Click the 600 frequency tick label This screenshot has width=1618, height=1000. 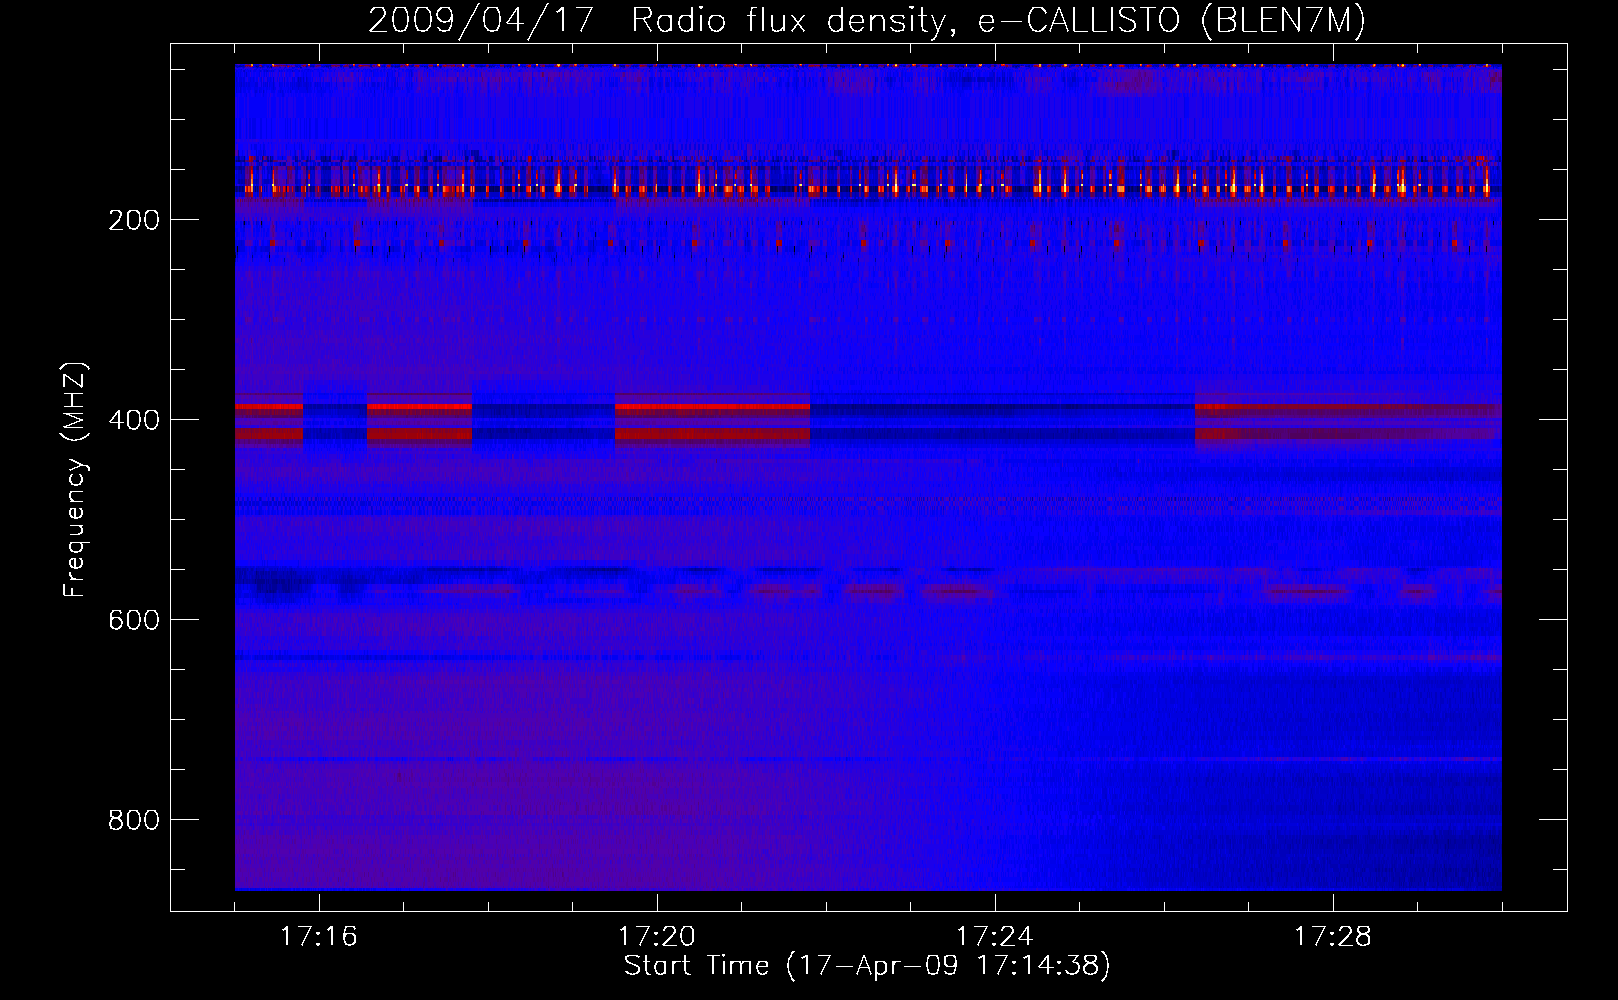click(x=134, y=620)
